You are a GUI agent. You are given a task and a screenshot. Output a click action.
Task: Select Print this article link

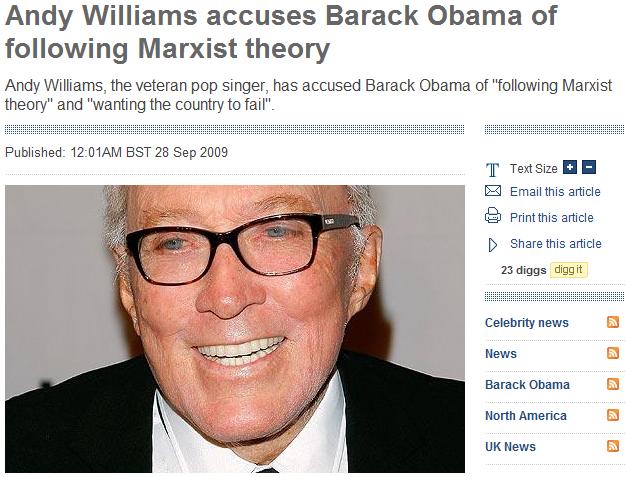click(x=551, y=218)
